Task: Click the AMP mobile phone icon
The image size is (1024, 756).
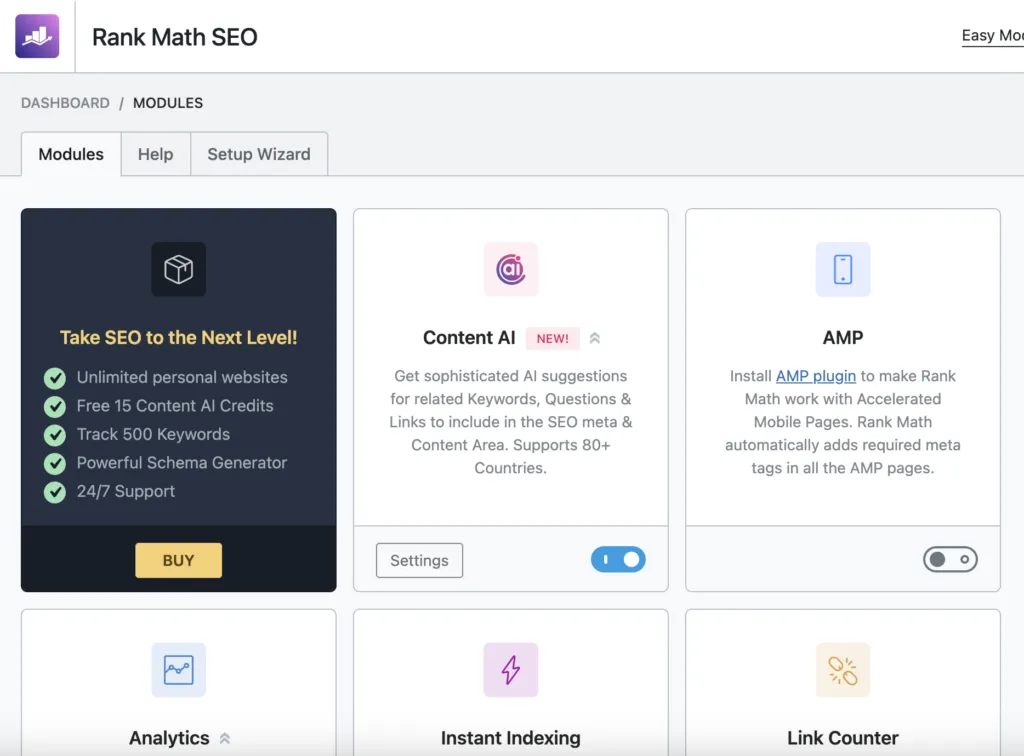Action: (x=842, y=269)
